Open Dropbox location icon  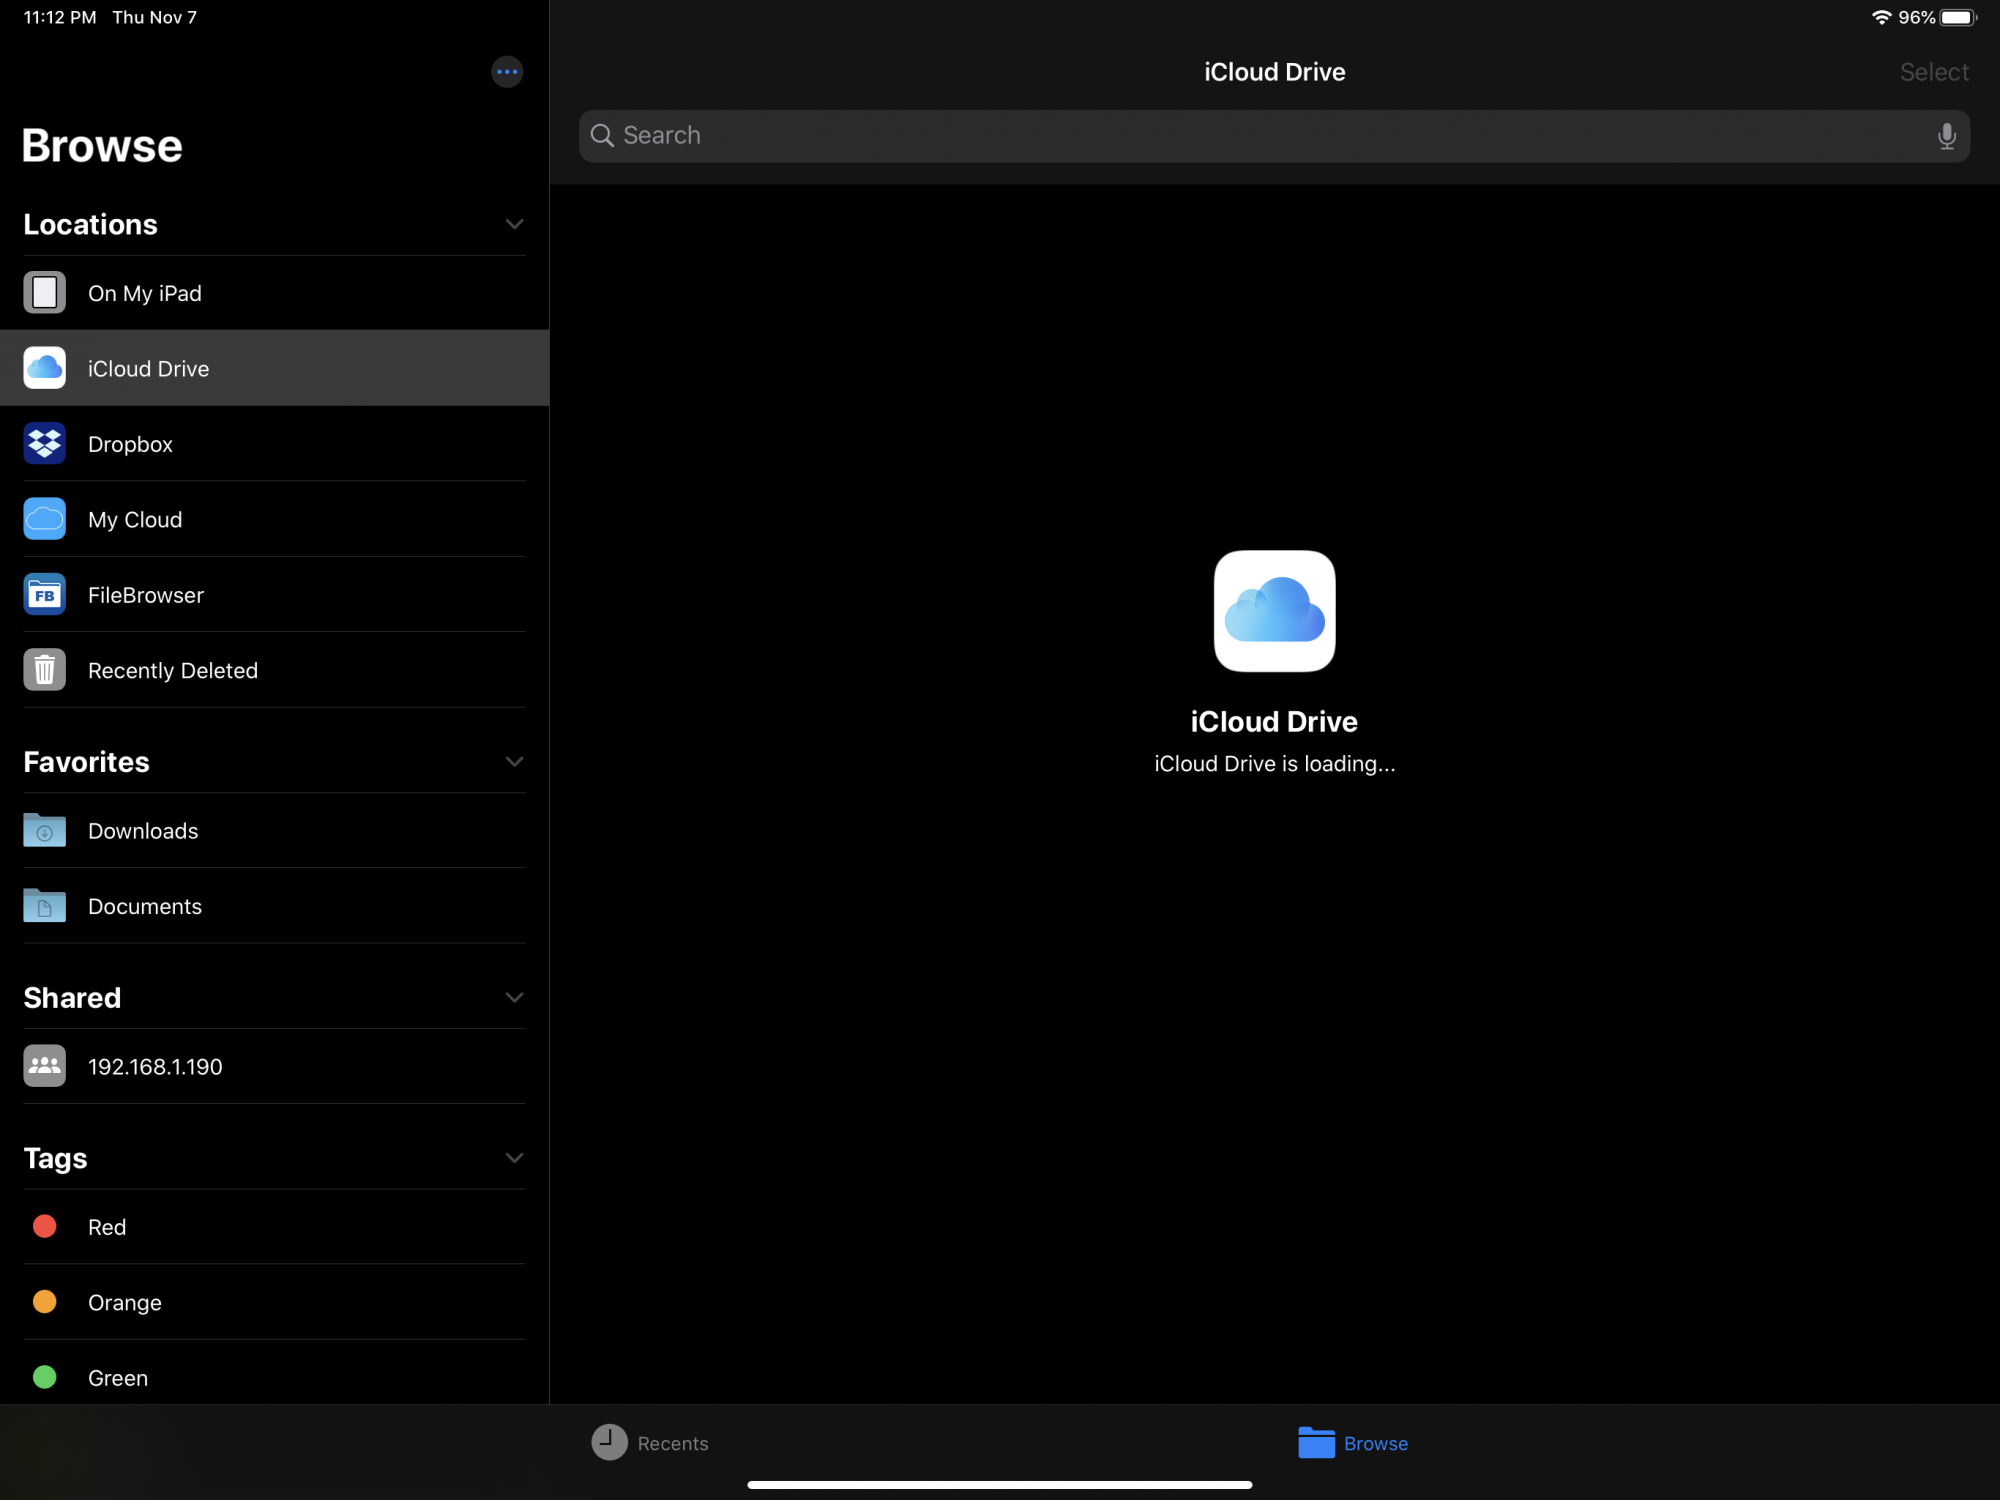coord(45,444)
